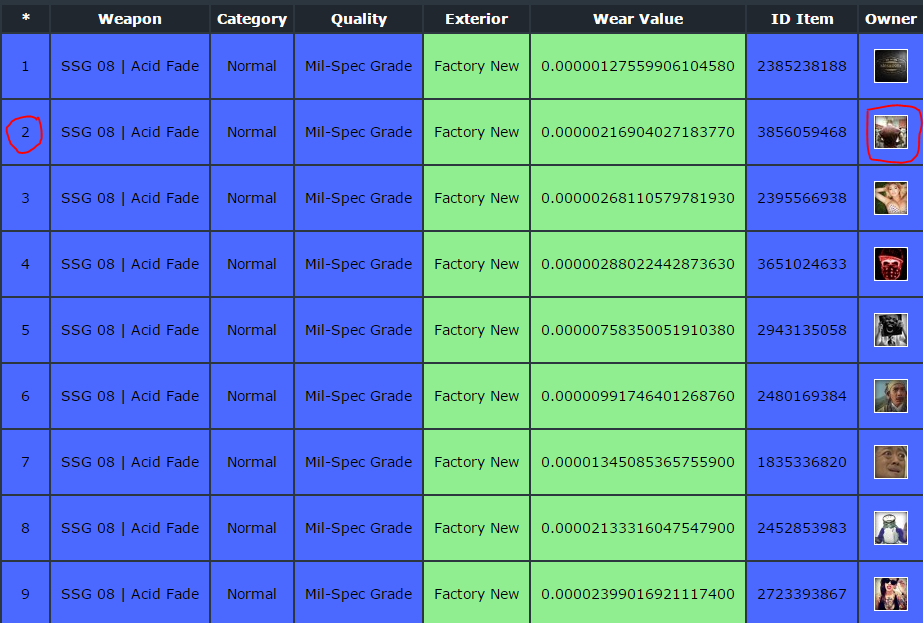This screenshot has height=623, width=923.
Task: Click ID item 3856059468
Action: coord(802,132)
